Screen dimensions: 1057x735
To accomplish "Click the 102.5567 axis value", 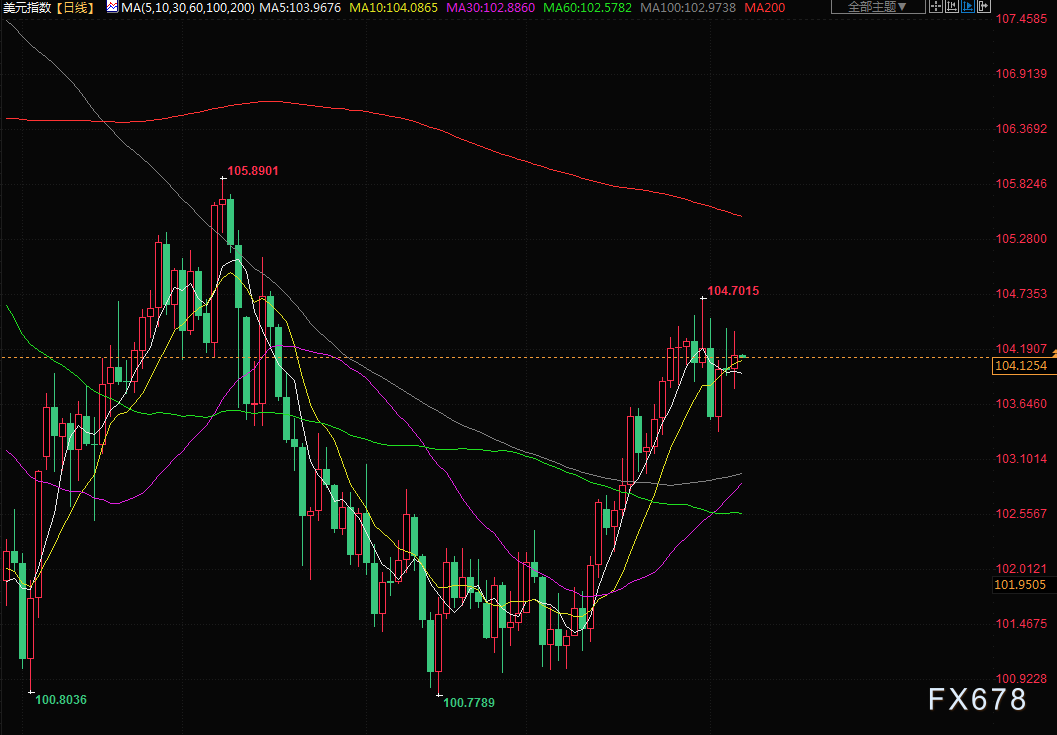I will 1021,514.
